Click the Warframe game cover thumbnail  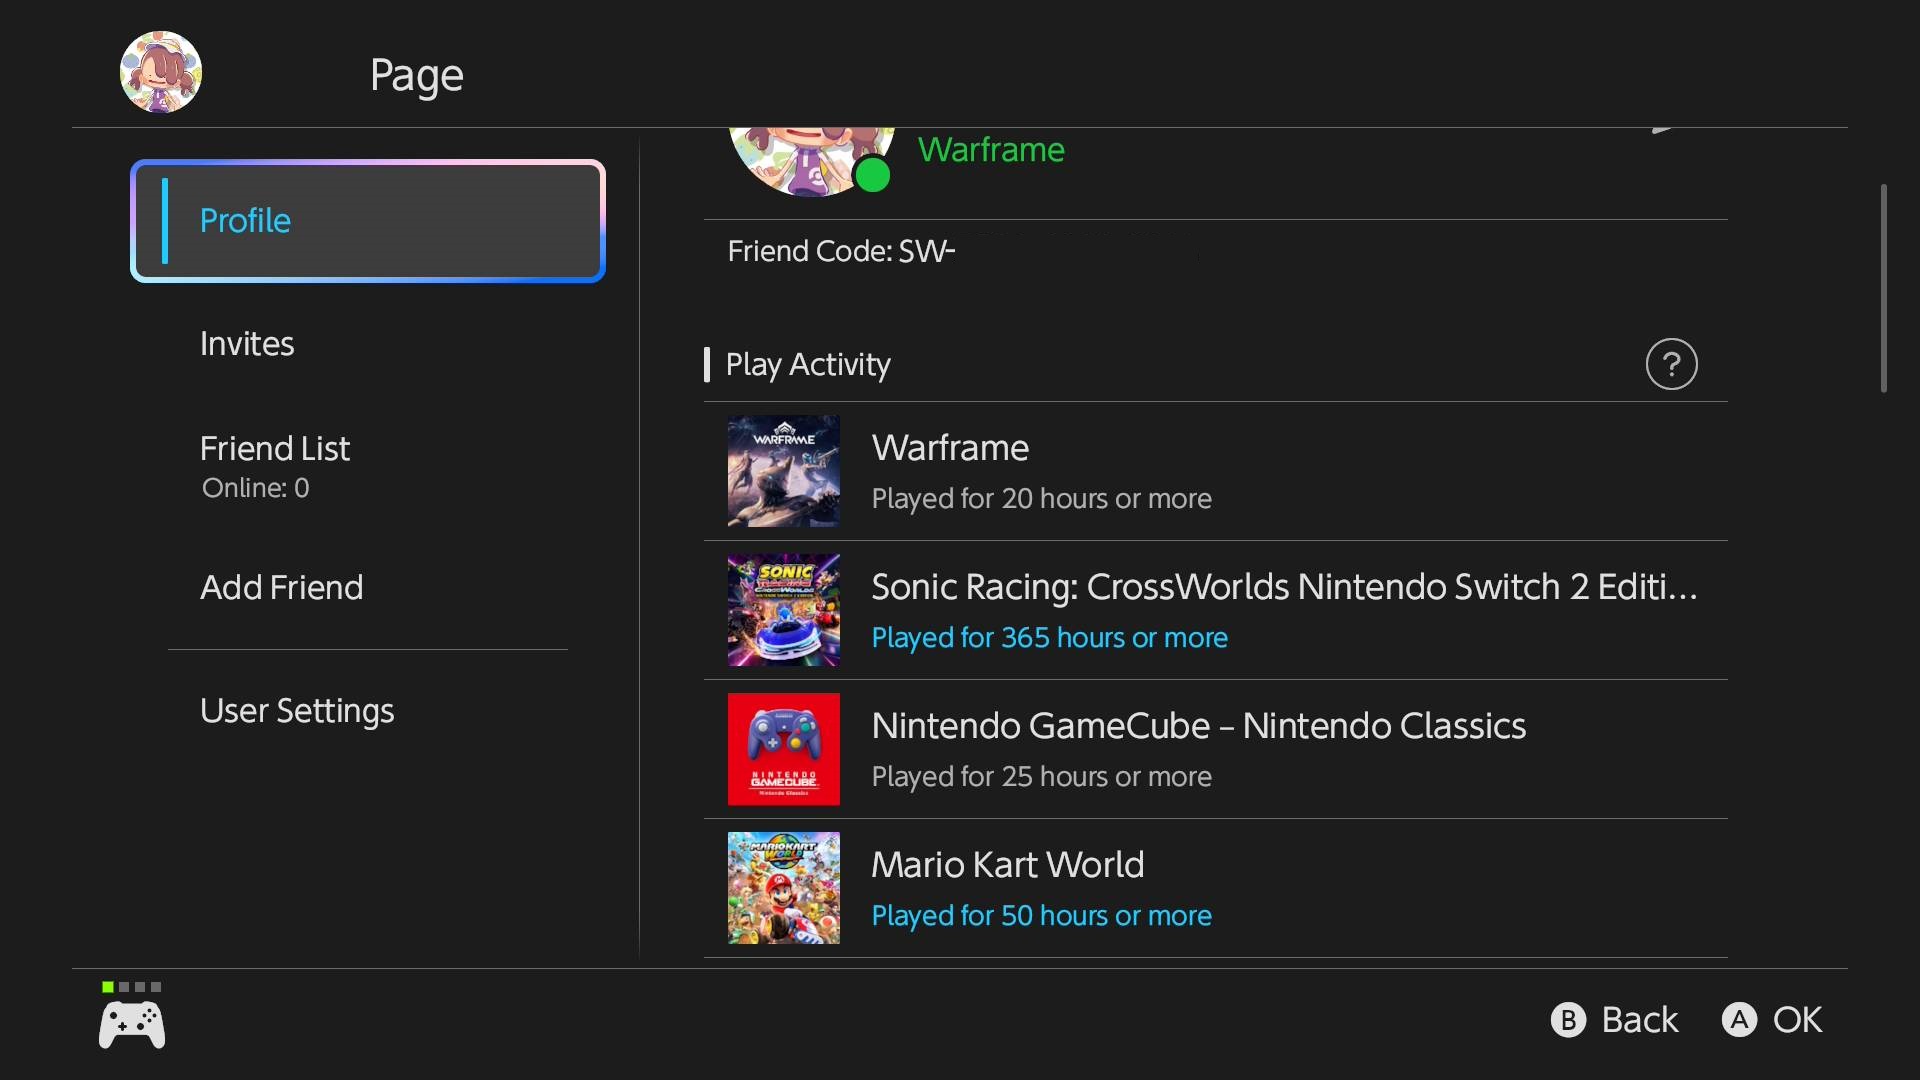(783, 471)
